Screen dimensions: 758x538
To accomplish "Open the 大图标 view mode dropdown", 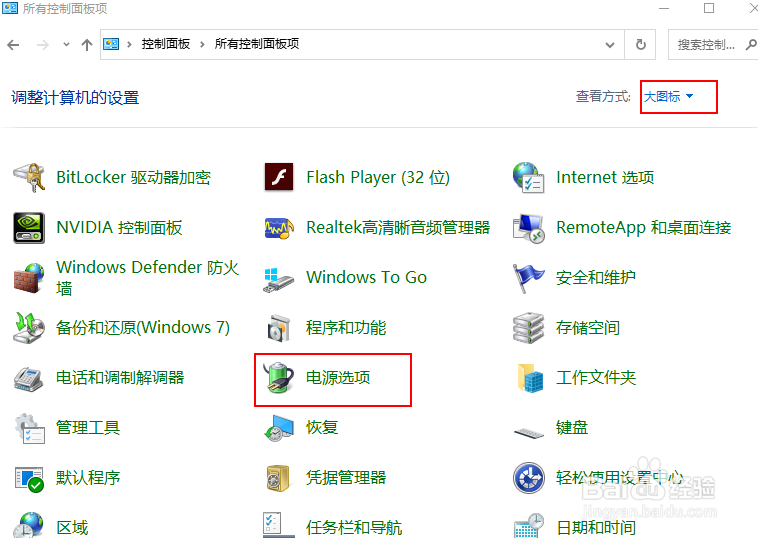I will click(669, 97).
